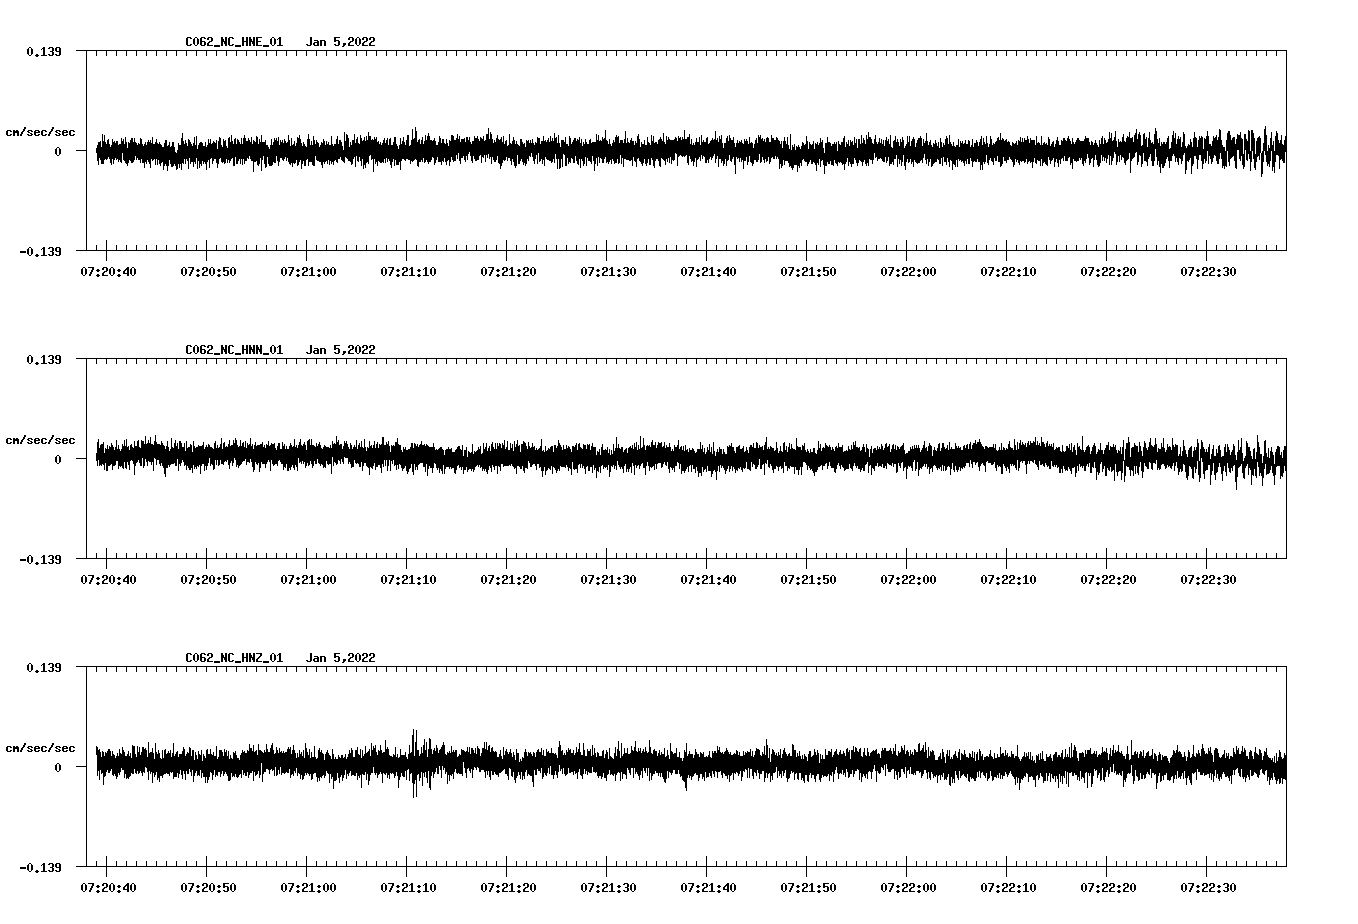
Task: Click 07:20:40 time label on HNE axis
Action: coord(108,271)
